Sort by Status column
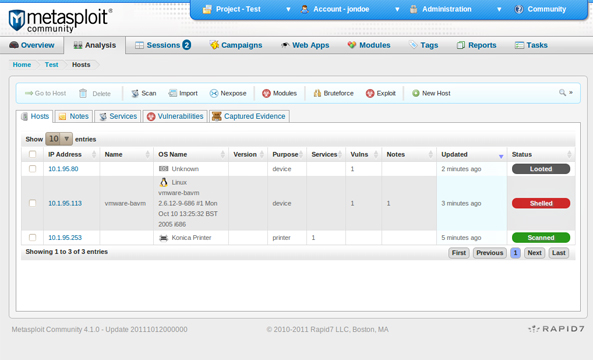594x360 pixels. (x=541, y=154)
